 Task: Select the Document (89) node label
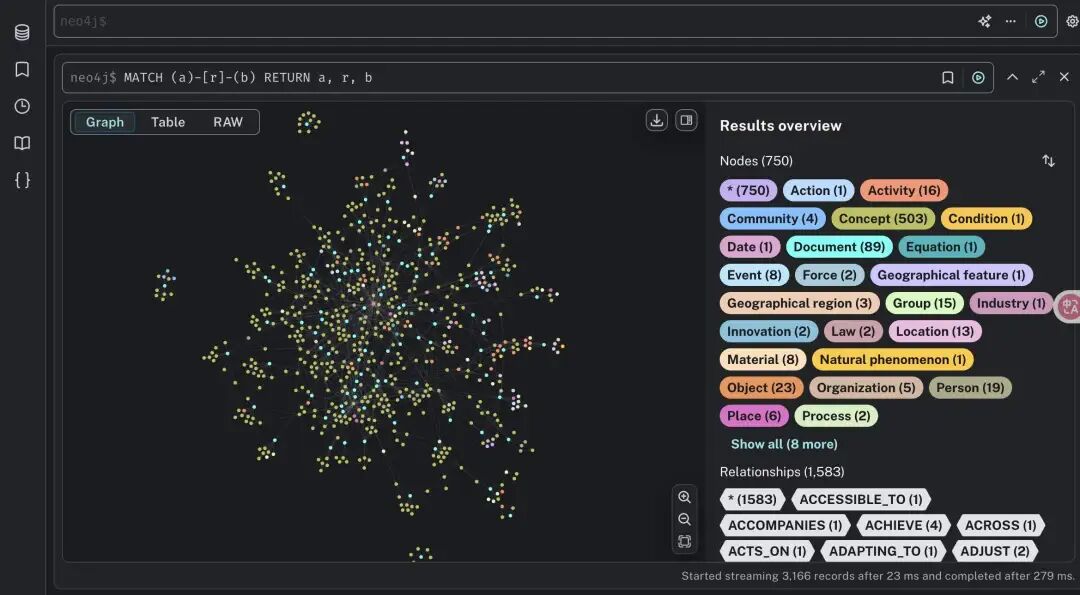pos(839,247)
